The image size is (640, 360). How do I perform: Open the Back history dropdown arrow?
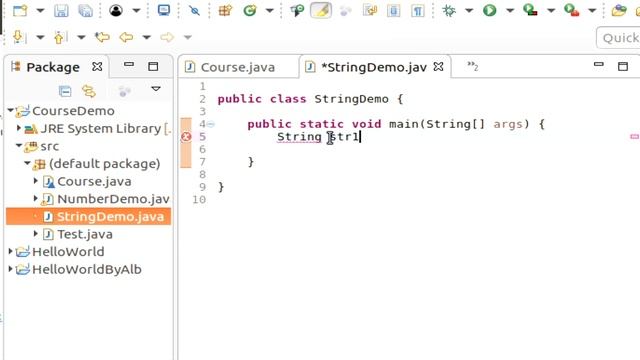click(x=147, y=38)
